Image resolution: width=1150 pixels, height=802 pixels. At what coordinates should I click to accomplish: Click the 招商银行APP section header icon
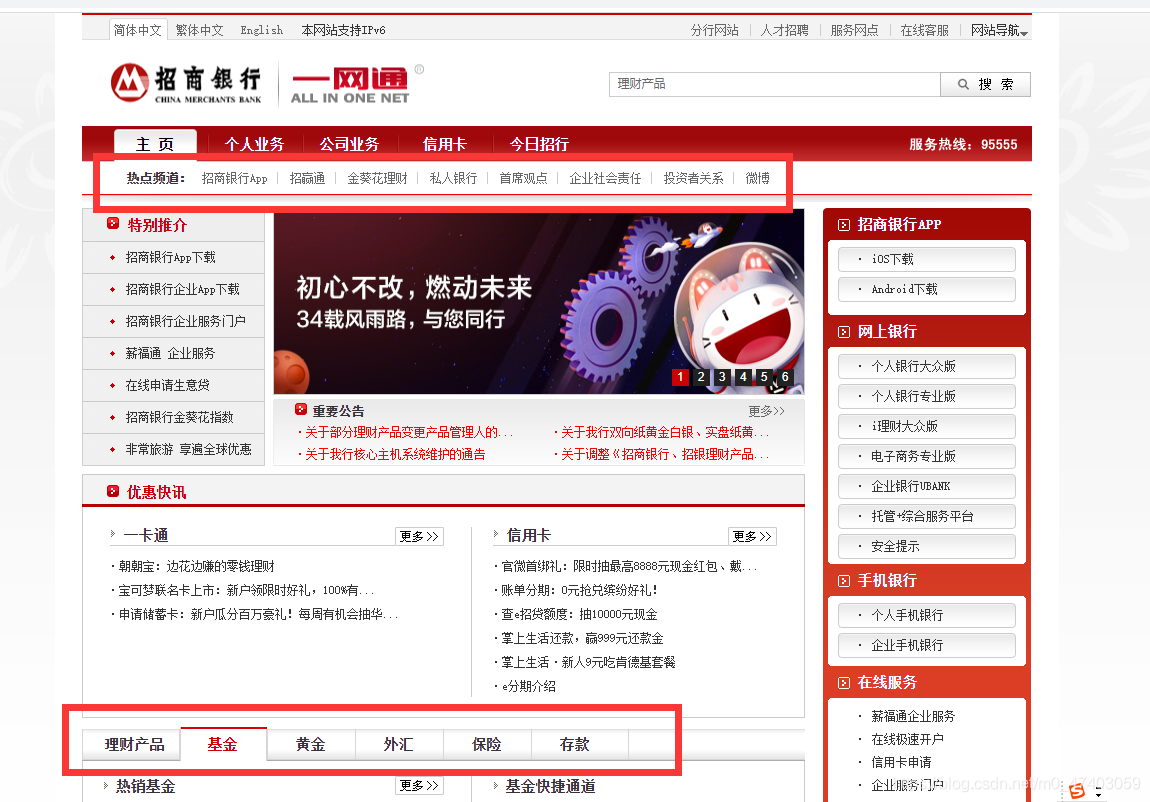tap(843, 225)
